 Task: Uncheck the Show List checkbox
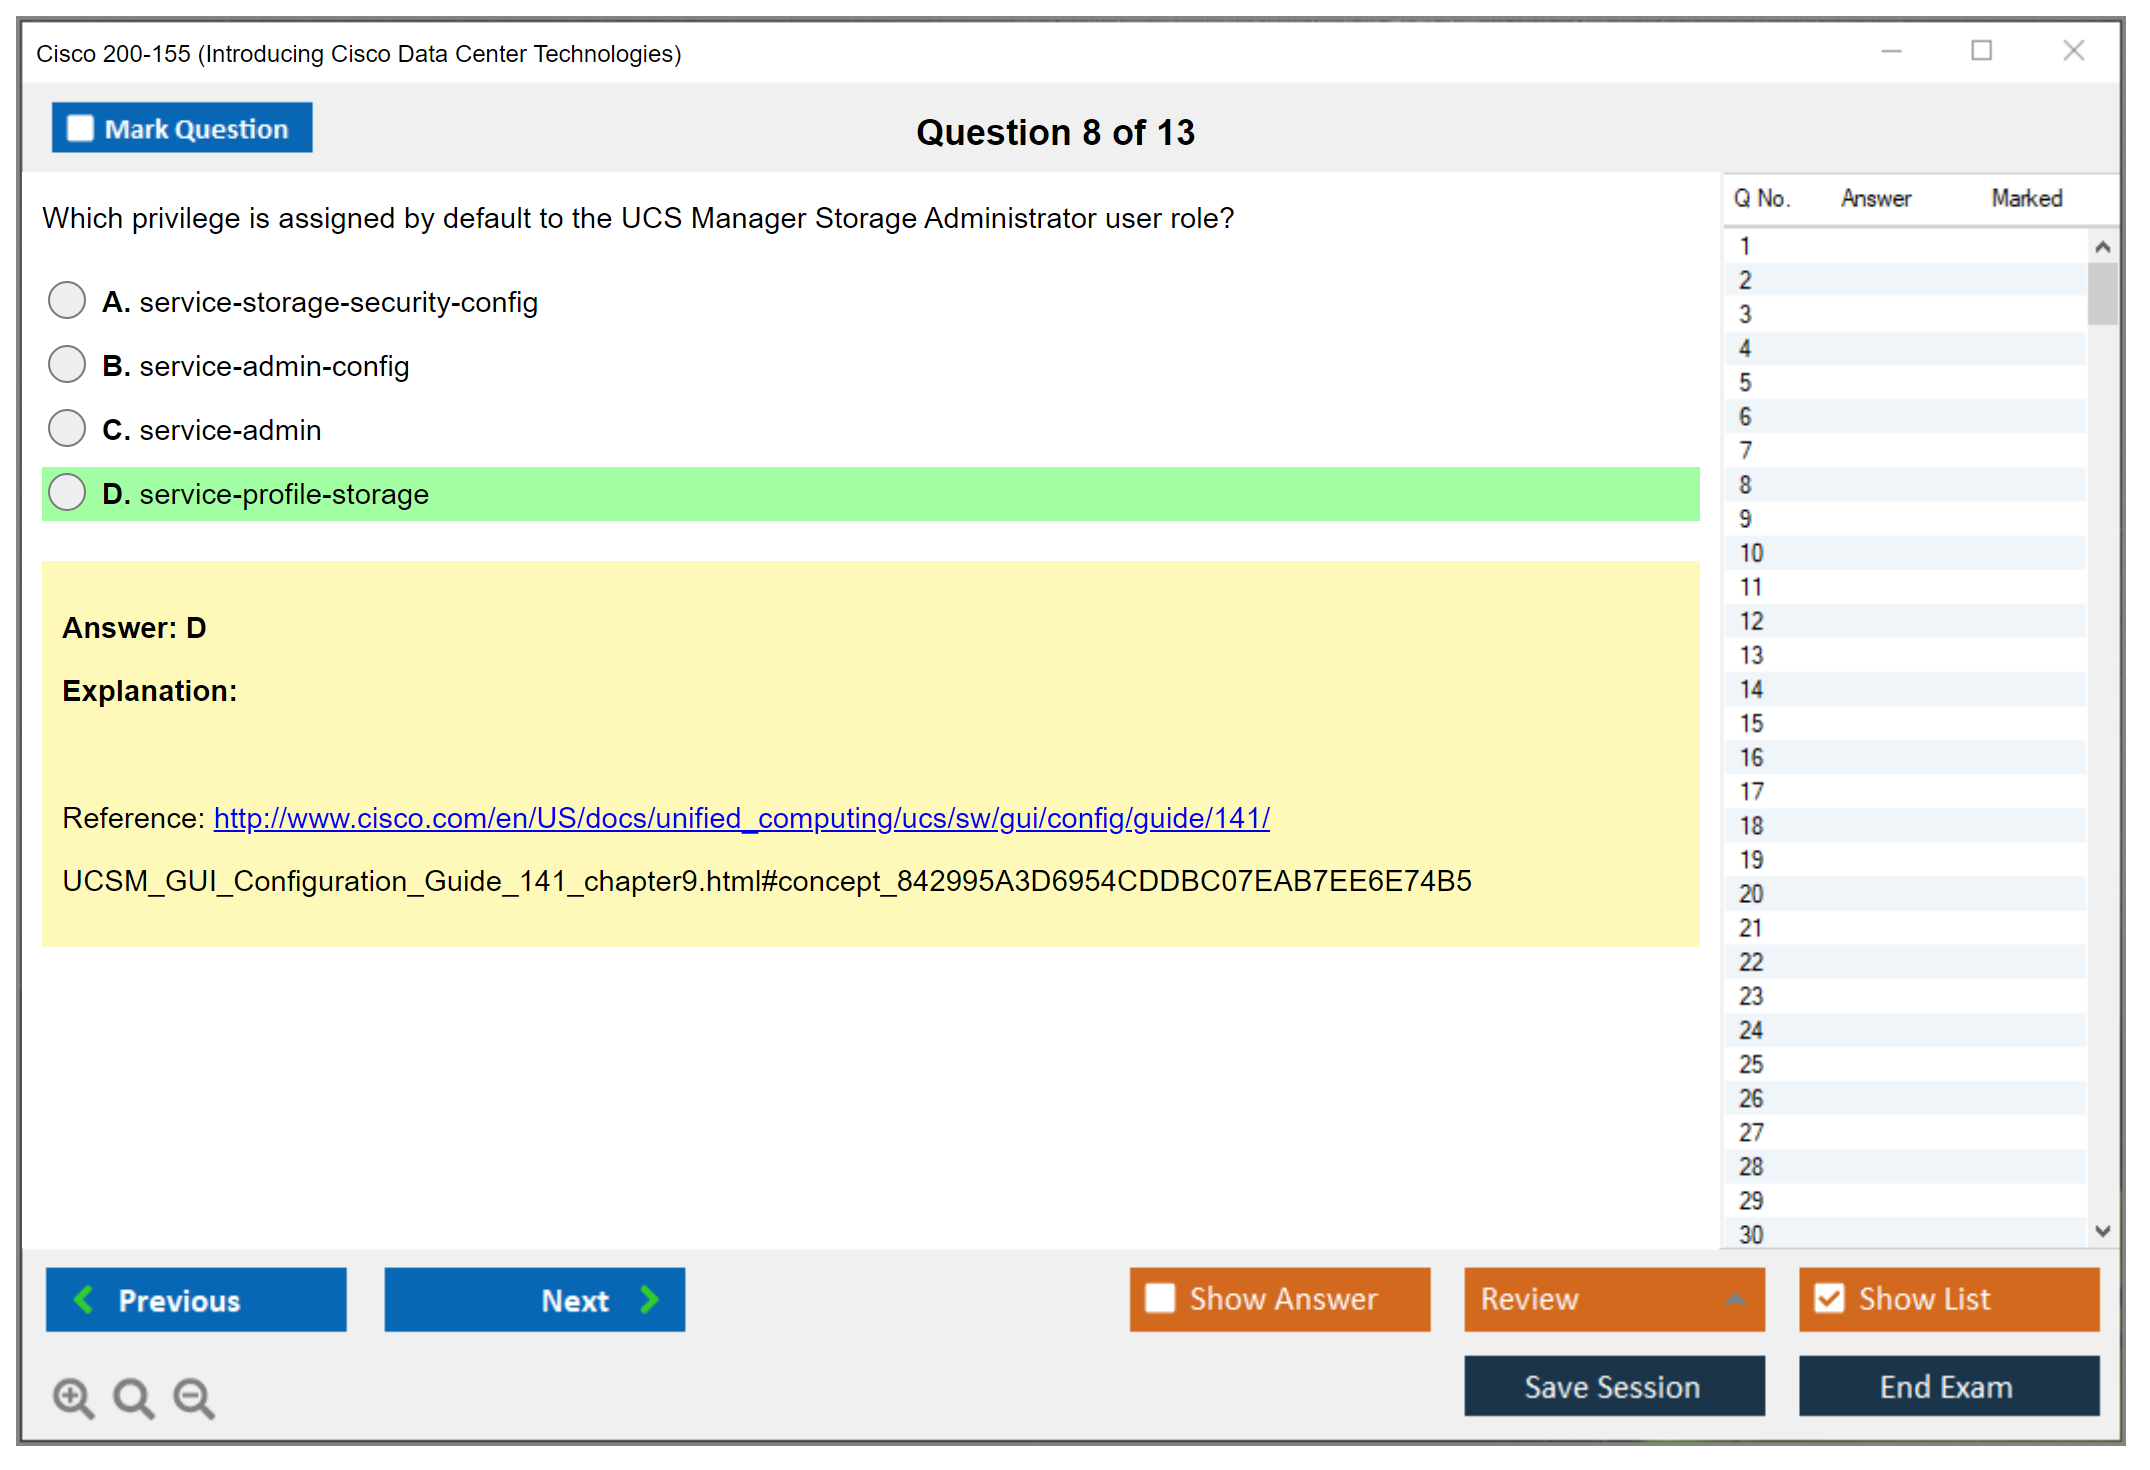[1829, 1299]
